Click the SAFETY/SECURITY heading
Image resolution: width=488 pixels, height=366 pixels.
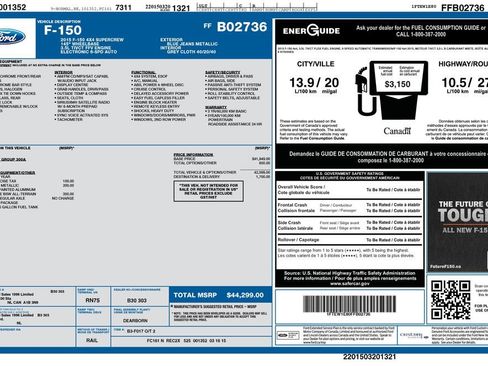tap(223, 72)
